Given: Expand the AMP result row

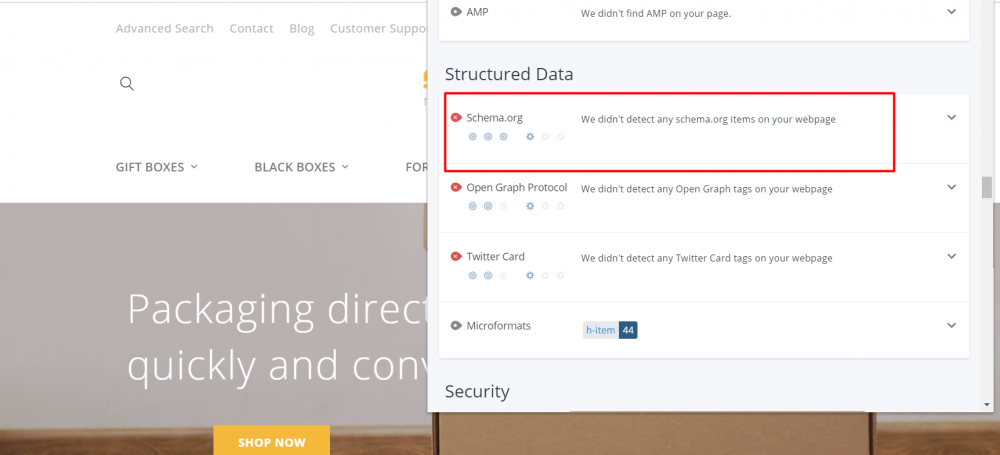Looking at the screenshot, I should click(x=952, y=11).
